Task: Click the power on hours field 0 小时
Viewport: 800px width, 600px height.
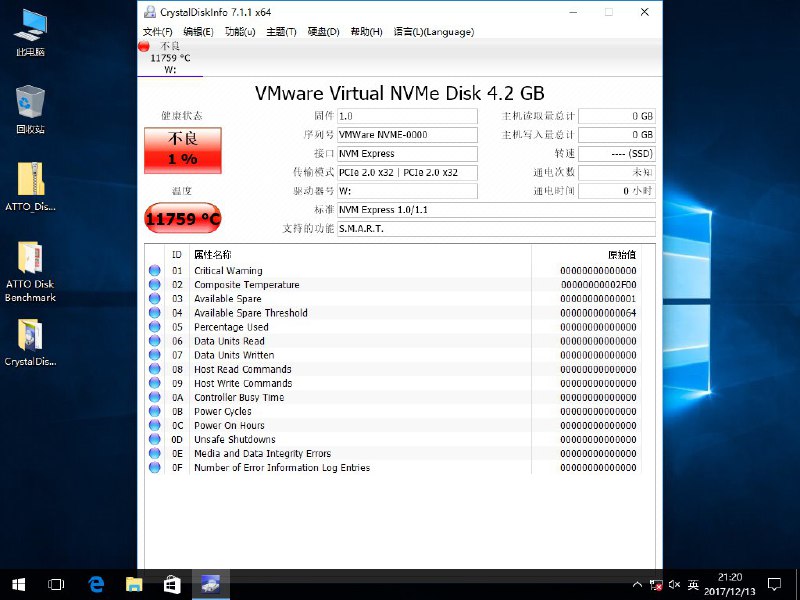Action: 616,191
